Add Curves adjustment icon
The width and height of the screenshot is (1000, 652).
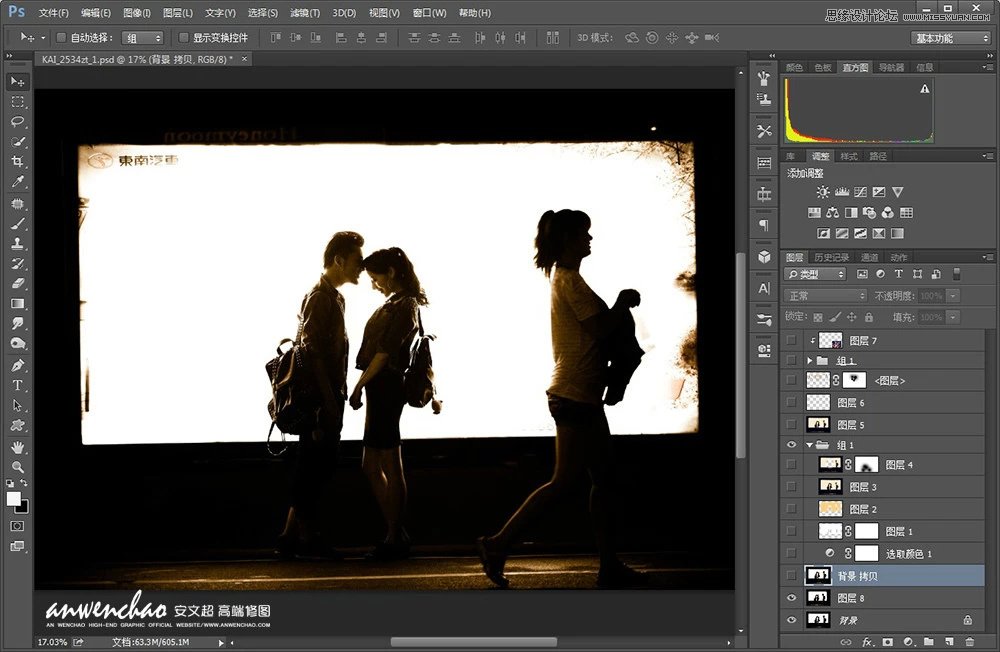pos(860,192)
